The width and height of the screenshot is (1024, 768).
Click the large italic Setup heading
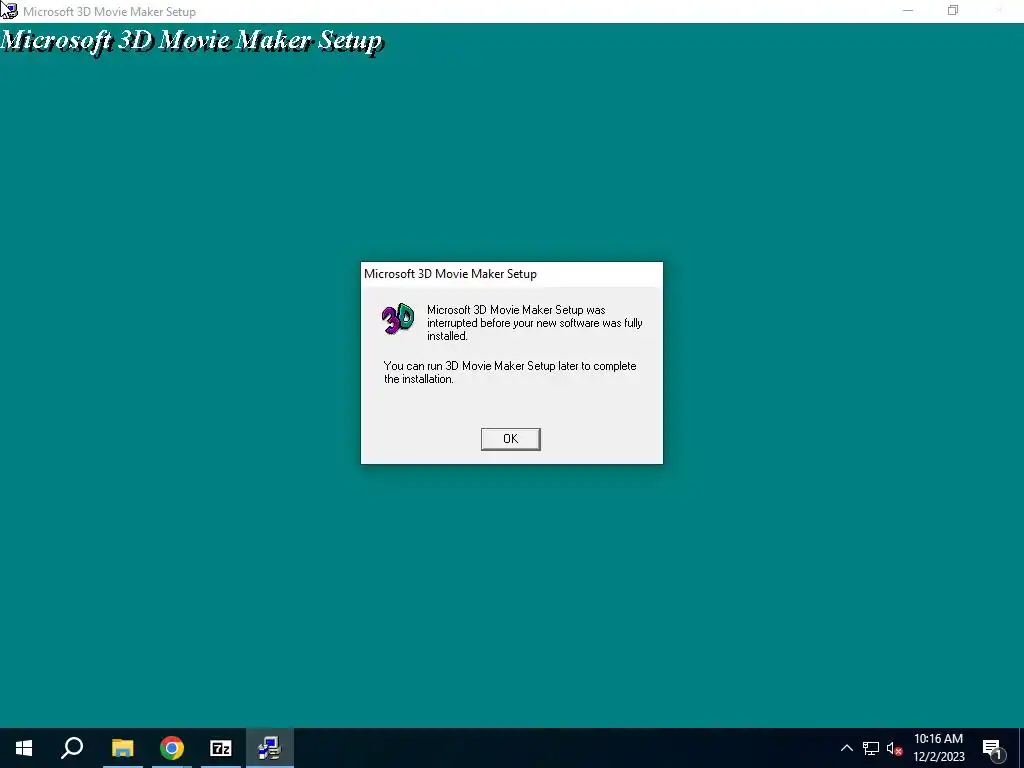tap(191, 40)
